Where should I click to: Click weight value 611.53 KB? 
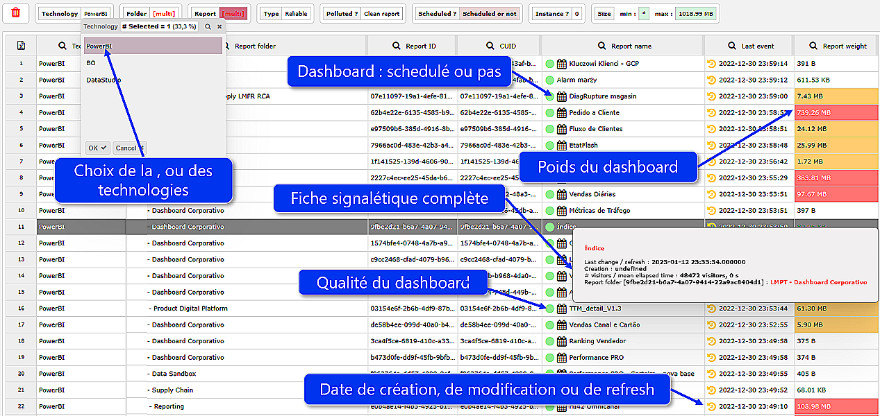point(812,80)
